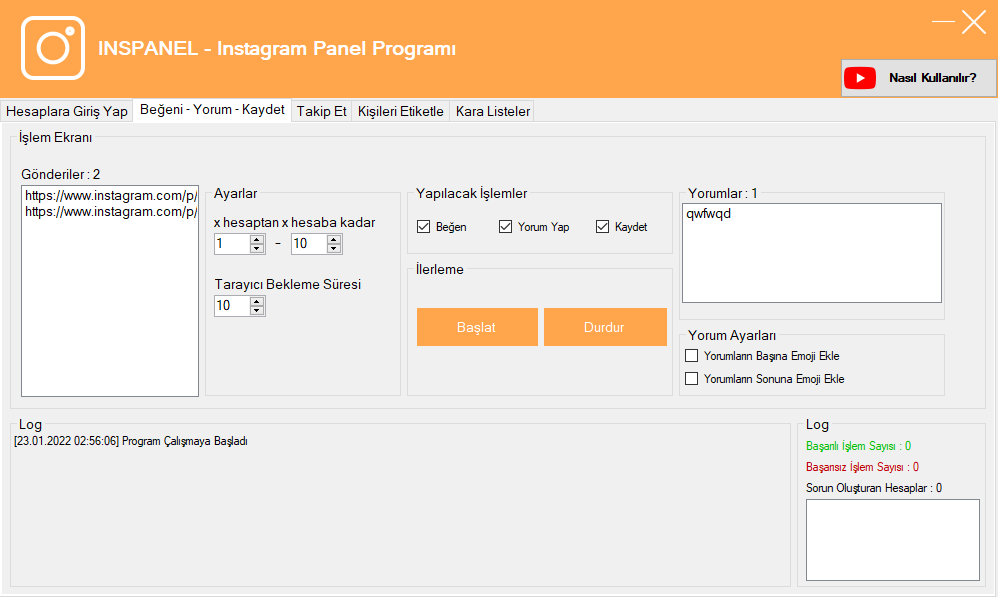
Task: Minimize the INSPANEL window
Action: [943, 22]
